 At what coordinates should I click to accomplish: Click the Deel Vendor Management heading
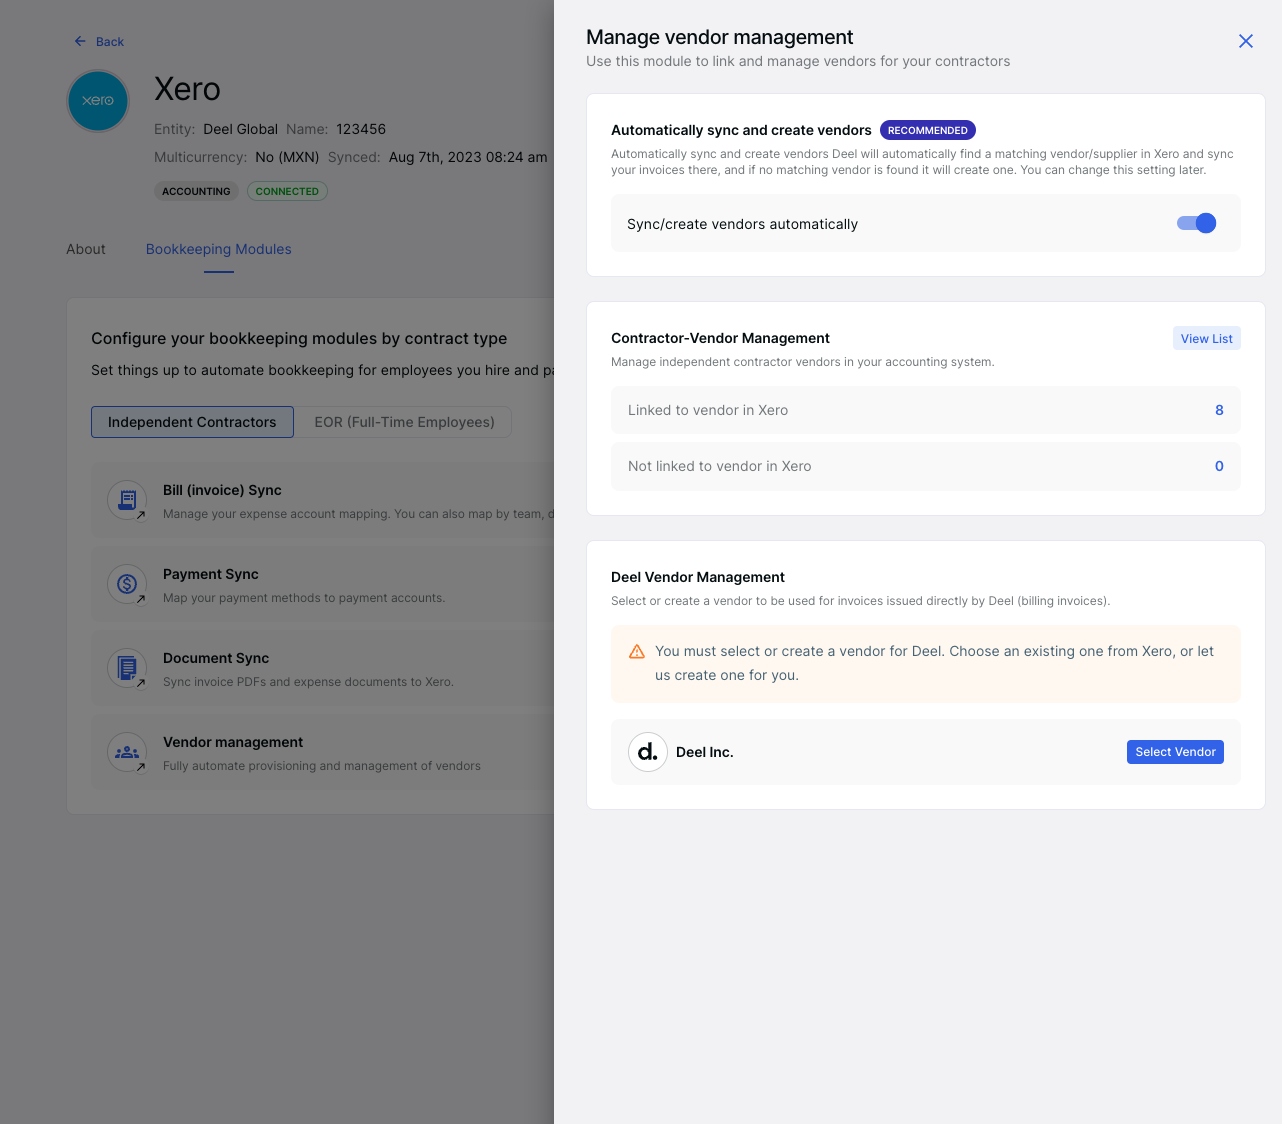pyautogui.click(x=698, y=577)
